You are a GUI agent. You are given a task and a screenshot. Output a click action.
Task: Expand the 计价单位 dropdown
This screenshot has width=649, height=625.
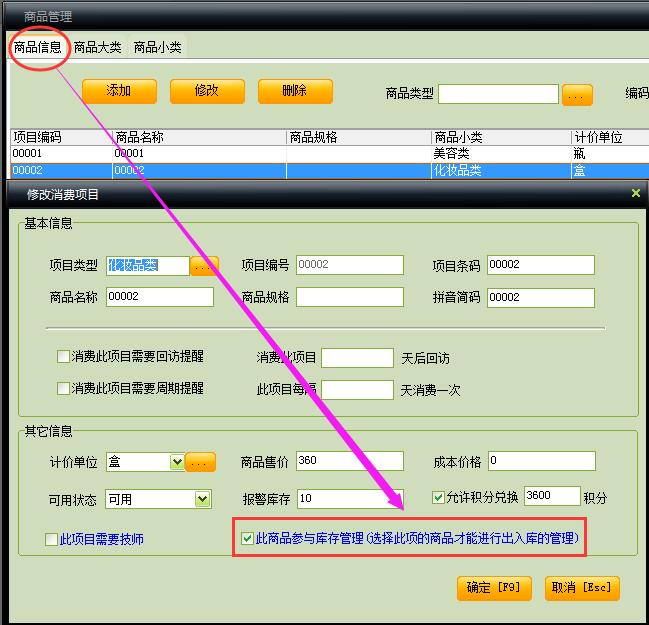(x=178, y=462)
